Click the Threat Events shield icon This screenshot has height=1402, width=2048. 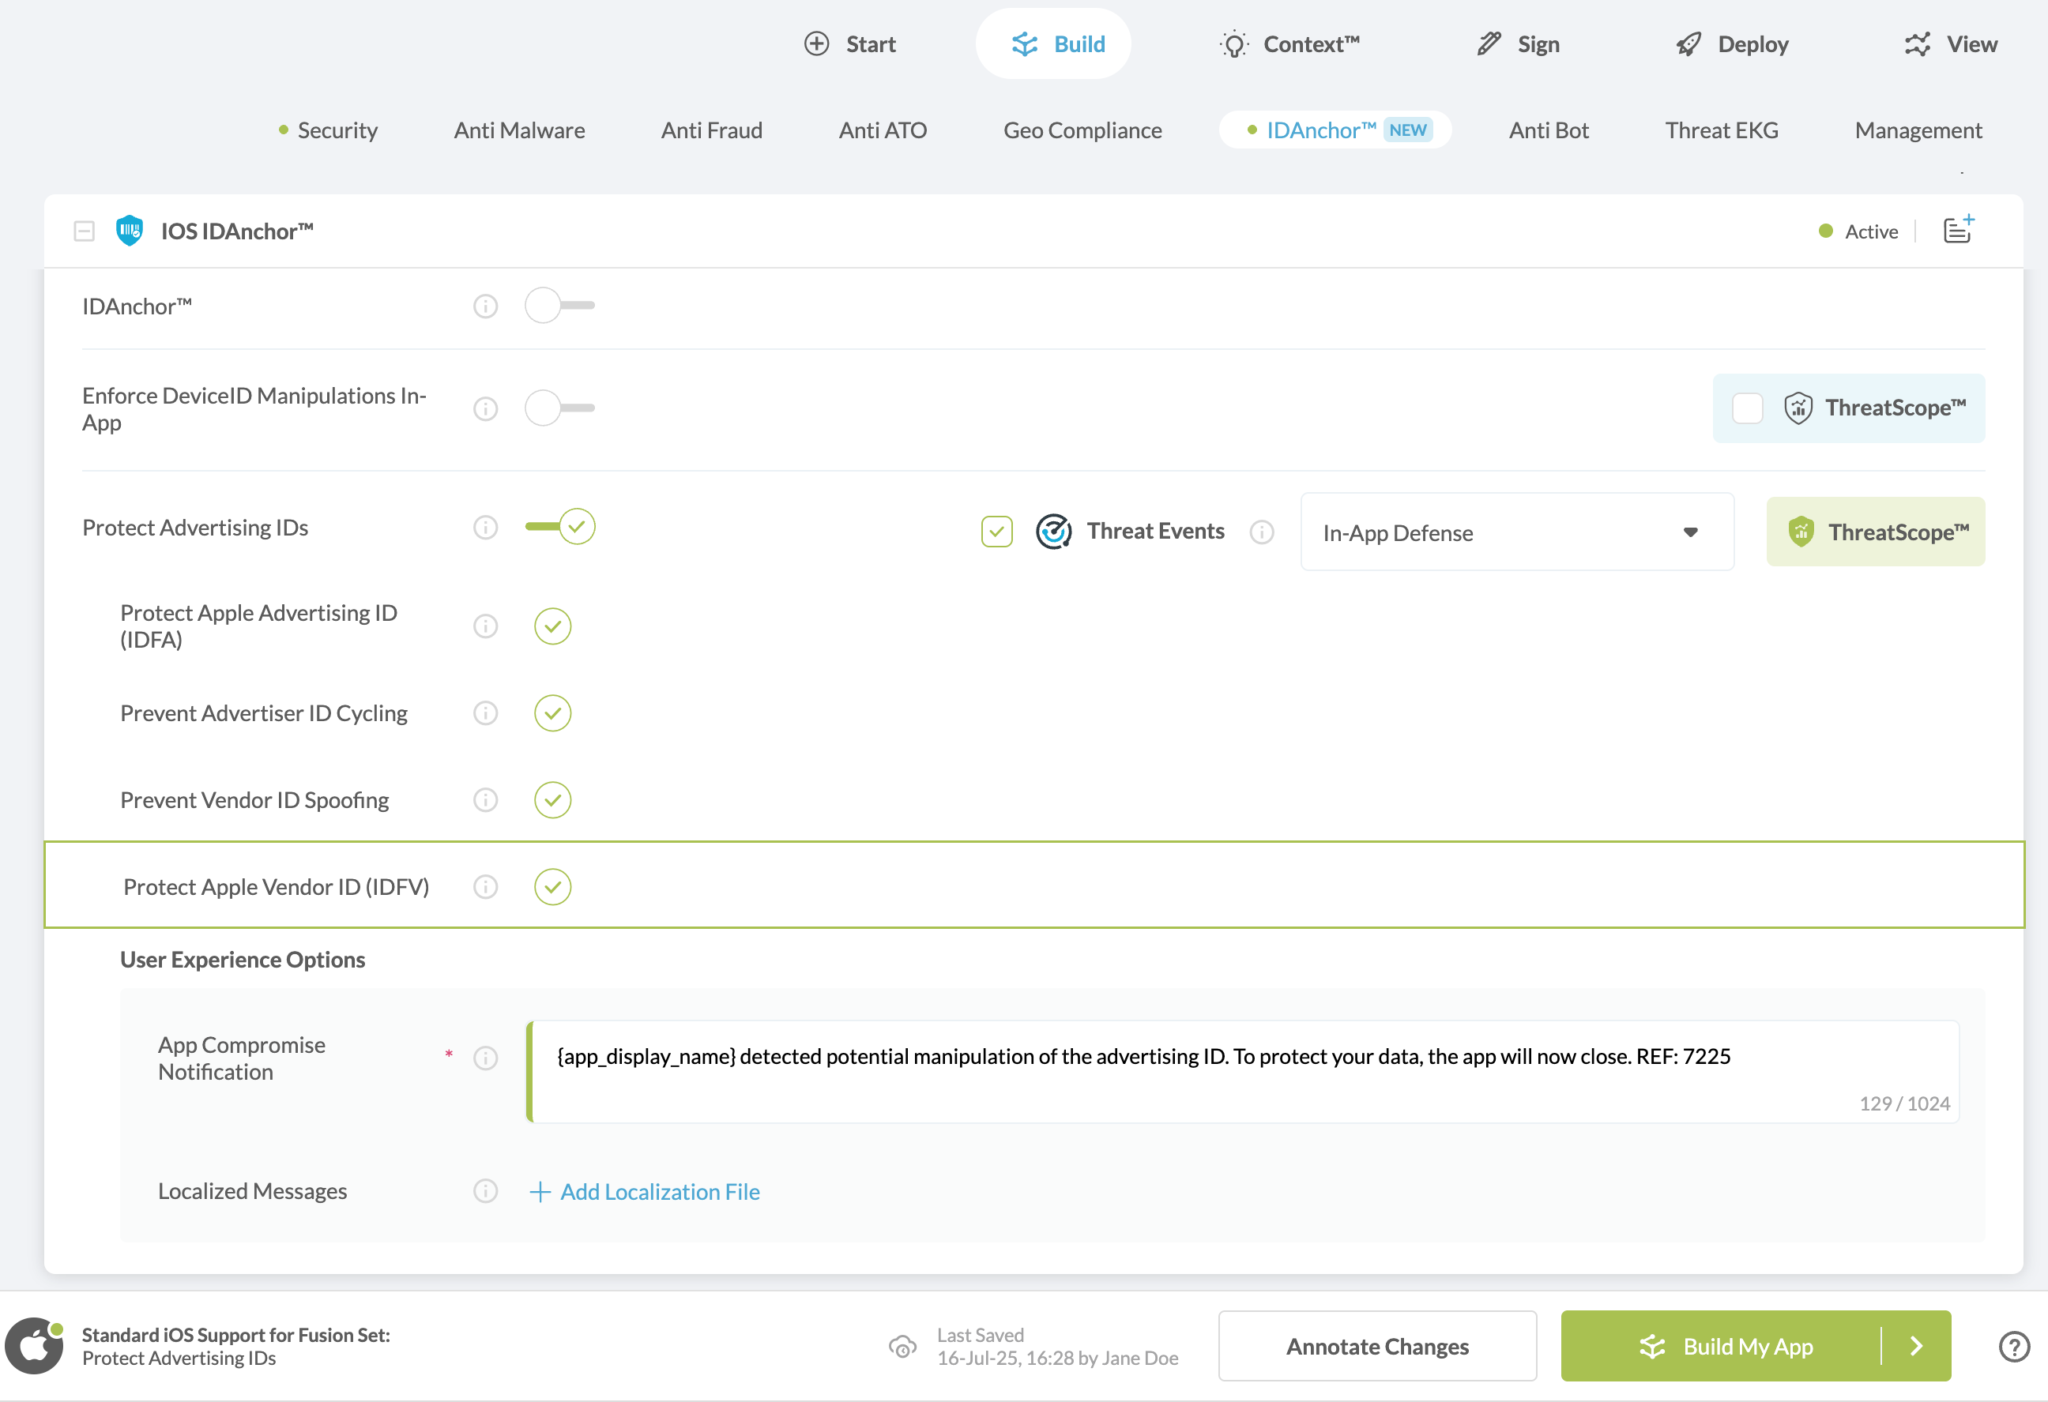click(1053, 531)
